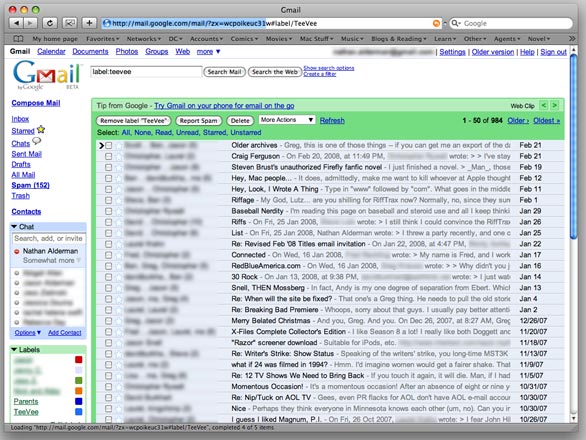Tick checkbox beside Steven Brust's Firefly email
The width and height of the screenshot is (586, 440).
pyautogui.click(x=109, y=167)
